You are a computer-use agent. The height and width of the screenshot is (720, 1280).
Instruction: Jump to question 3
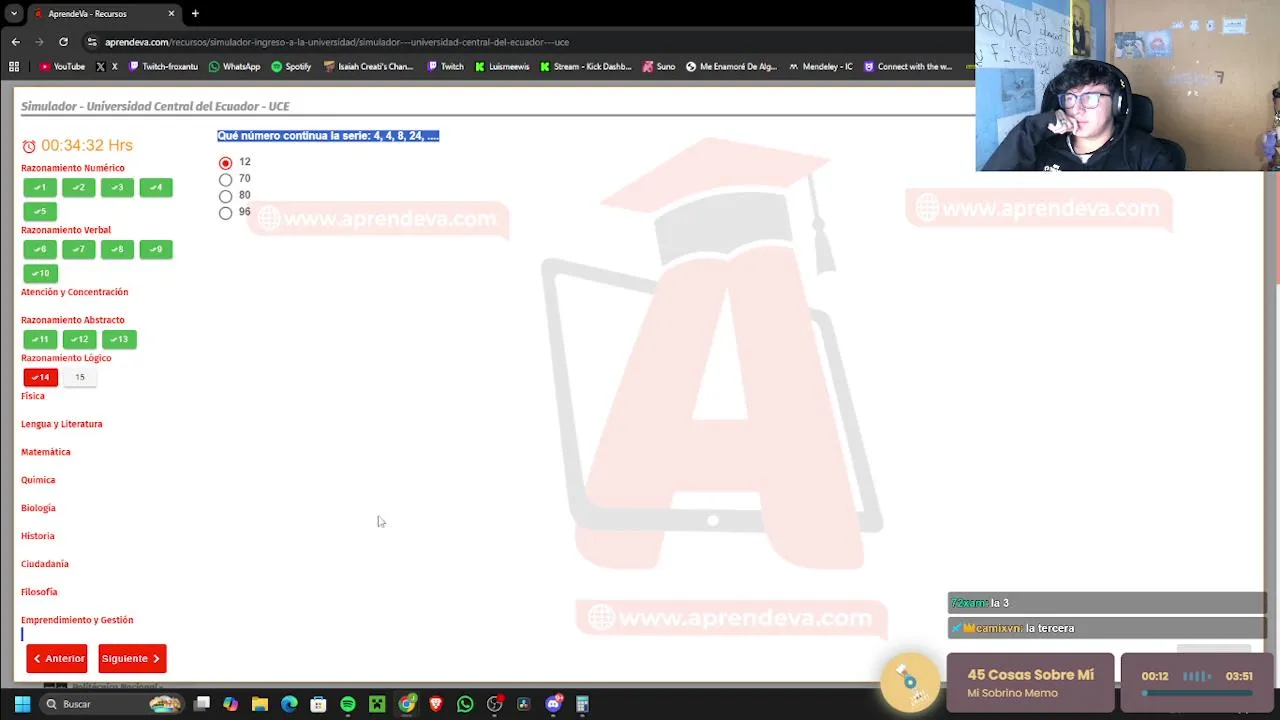(117, 187)
